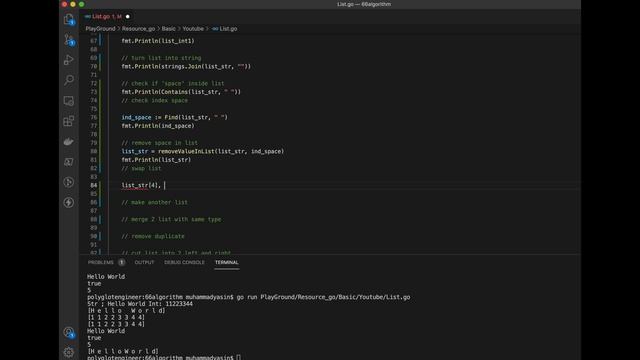The height and width of the screenshot is (360, 640).
Task: Open the Remote Explorer monitor icon
Action: coord(69,100)
